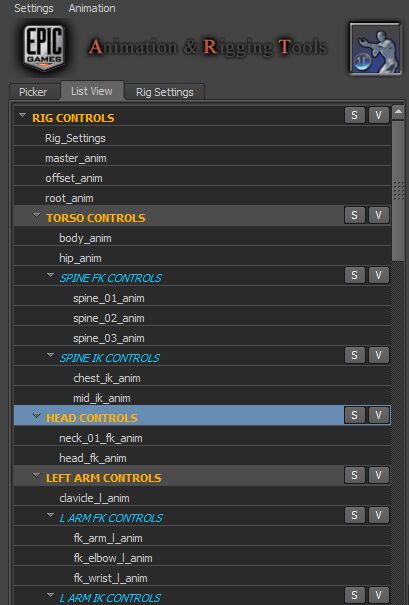This screenshot has width=409, height=605.
Task: Select the master_anim control
Action: click(202, 158)
